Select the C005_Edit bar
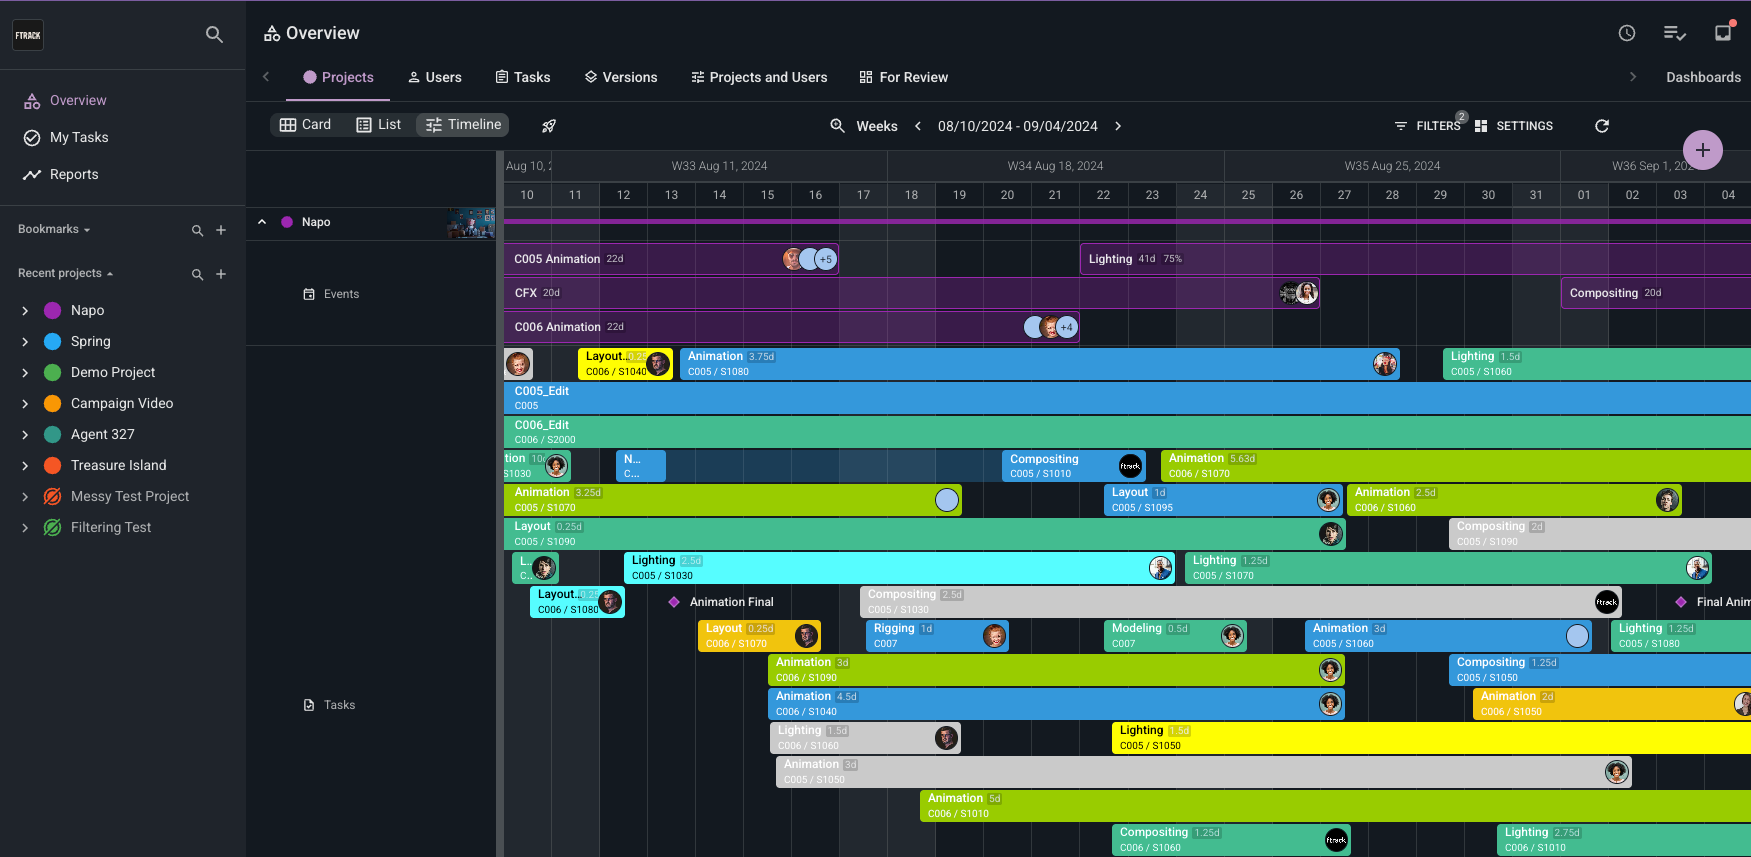The width and height of the screenshot is (1751, 857). 1127,398
